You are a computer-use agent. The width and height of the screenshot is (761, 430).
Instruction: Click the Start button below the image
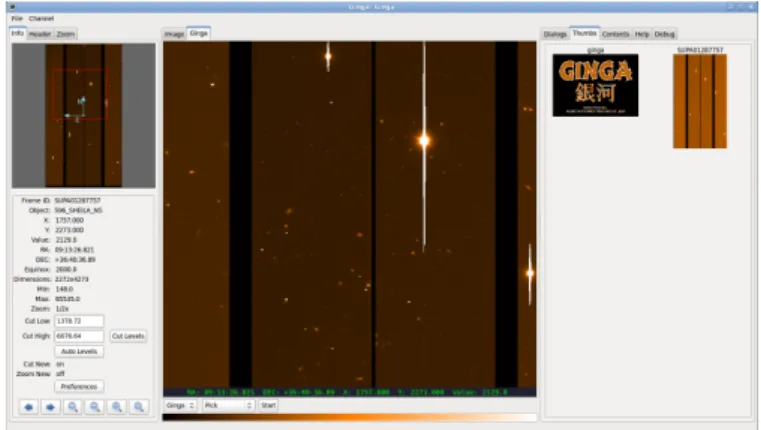[268, 405]
